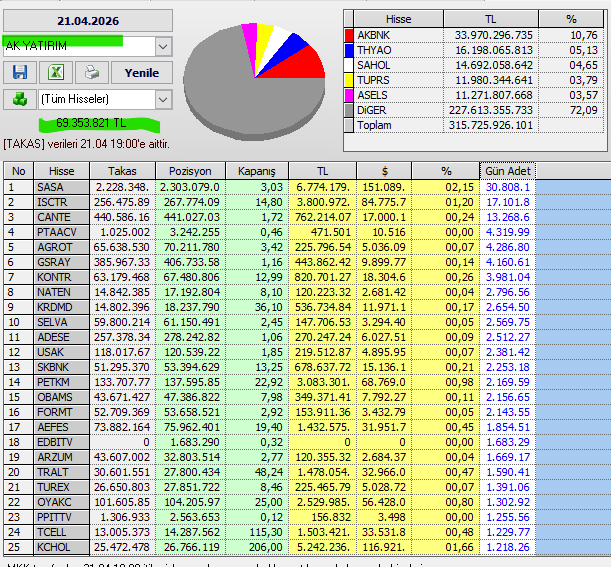The height and width of the screenshot is (567, 611).
Task: Select the USAK stock cell
Action: pyautogui.click(x=62, y=352)
